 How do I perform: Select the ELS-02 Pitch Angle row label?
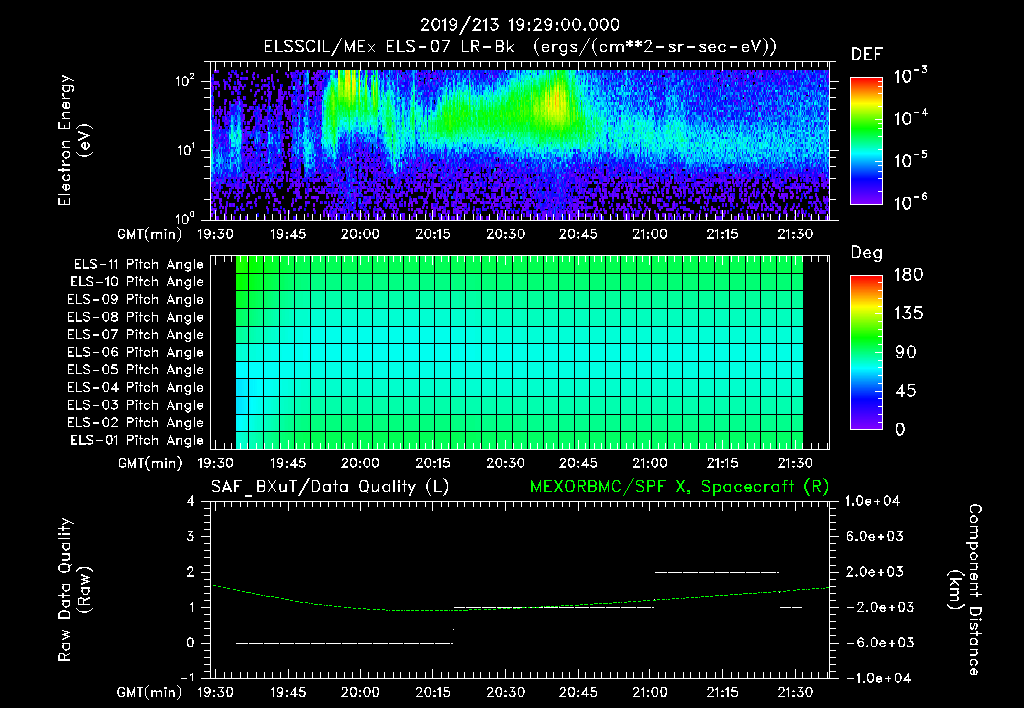click(x=135, y=423)
